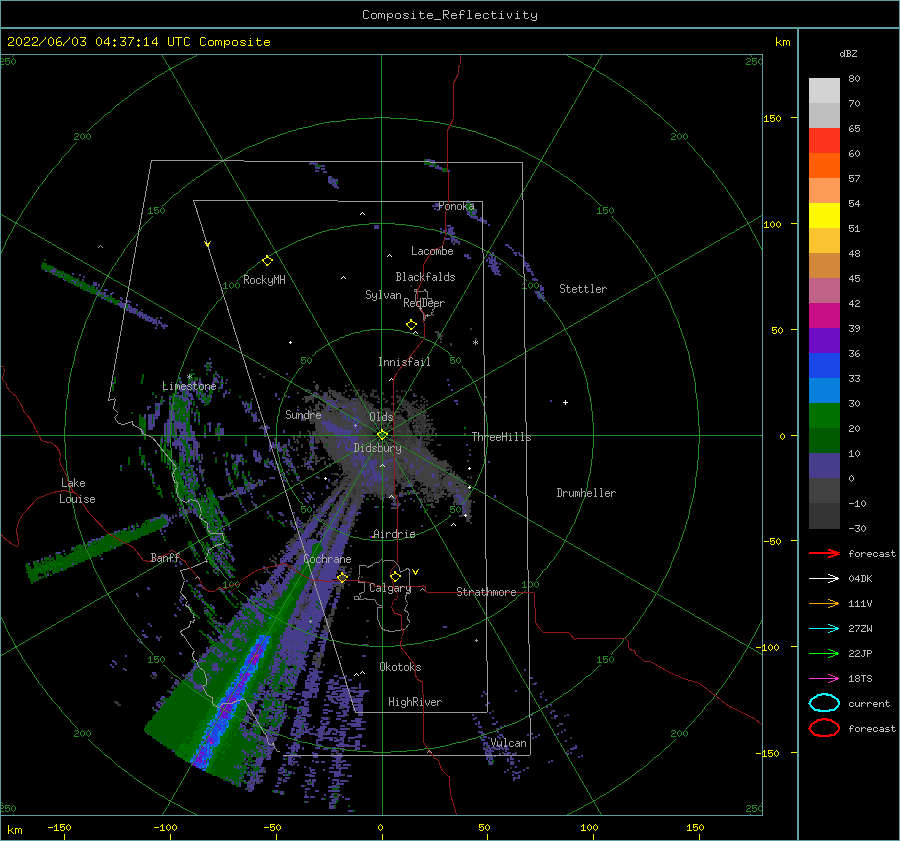Click the Cochrane city label

327,559
